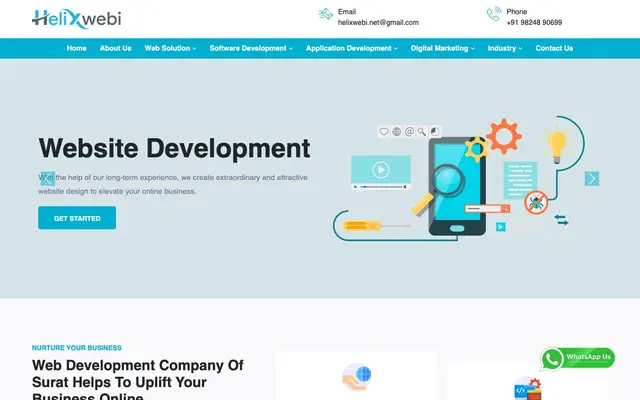
Task: Click the email envelope icon in header
Action: tap(325, 14)
